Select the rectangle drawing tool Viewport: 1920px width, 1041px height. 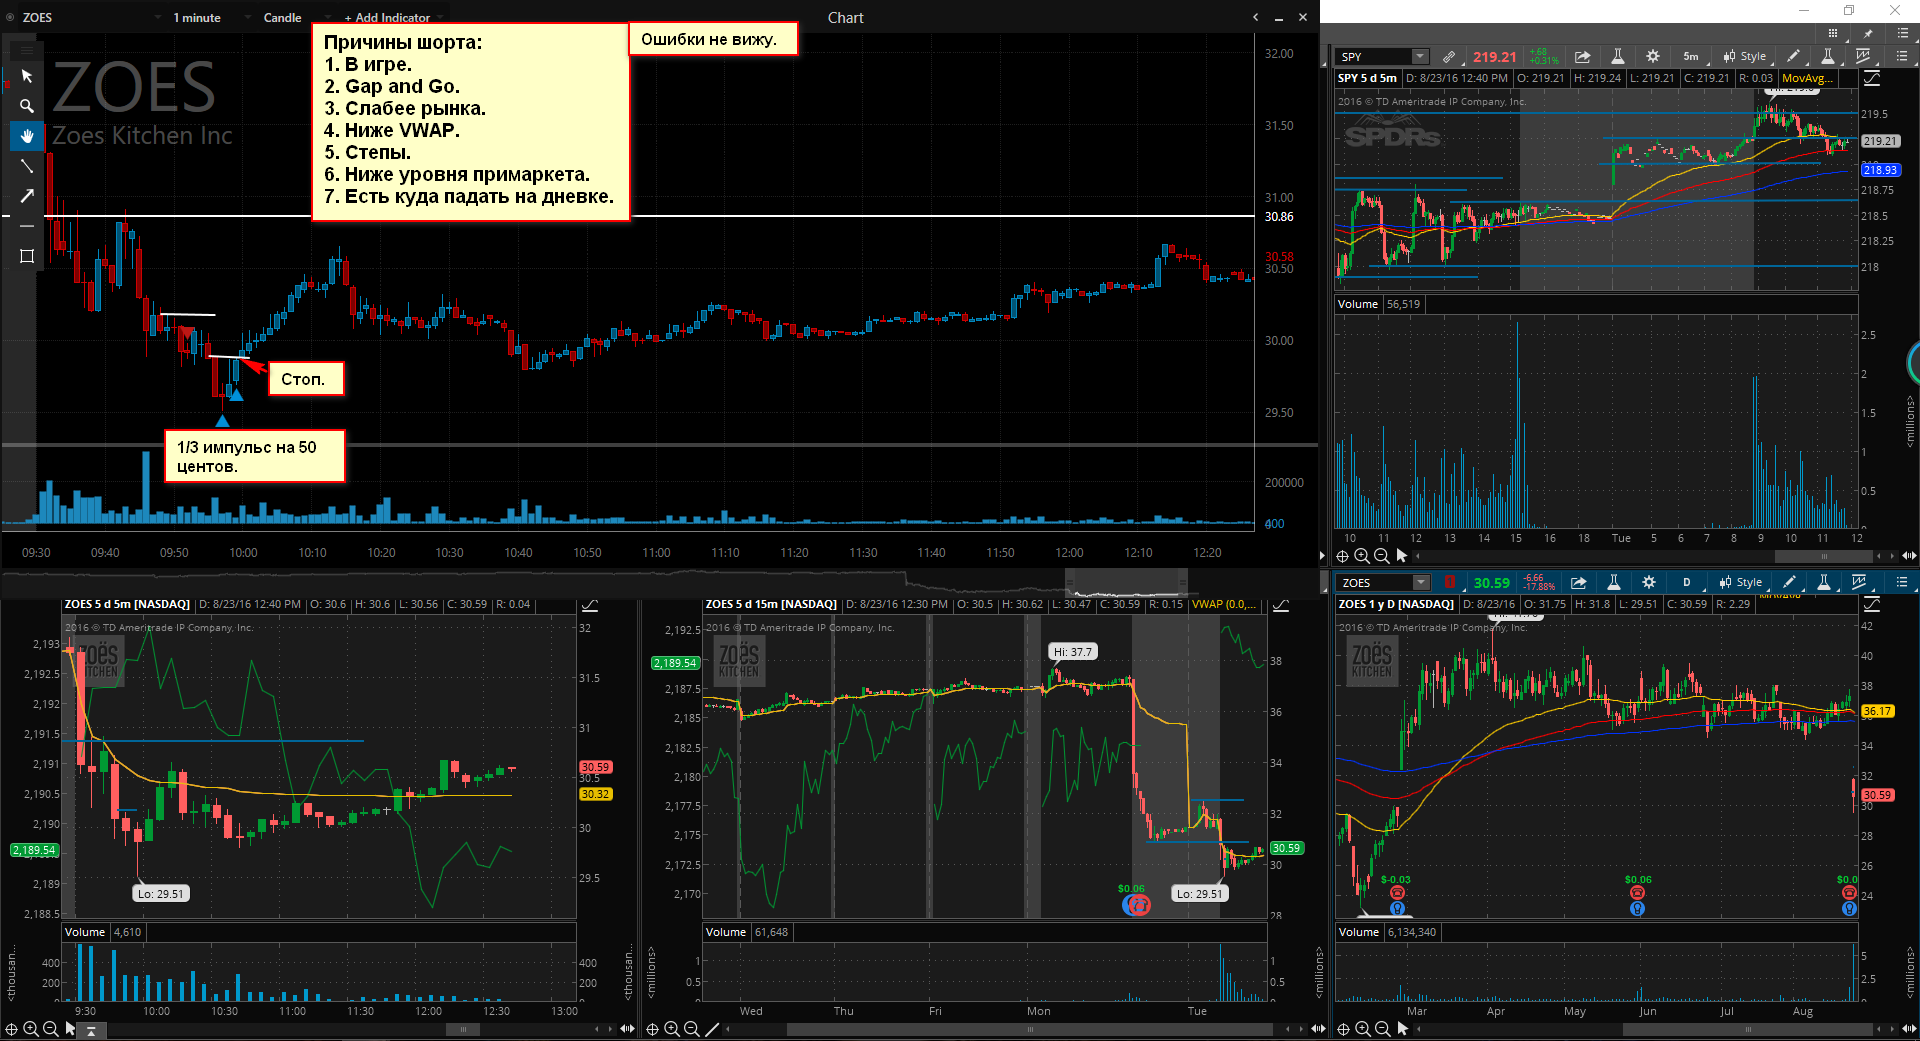pos(27,256)
